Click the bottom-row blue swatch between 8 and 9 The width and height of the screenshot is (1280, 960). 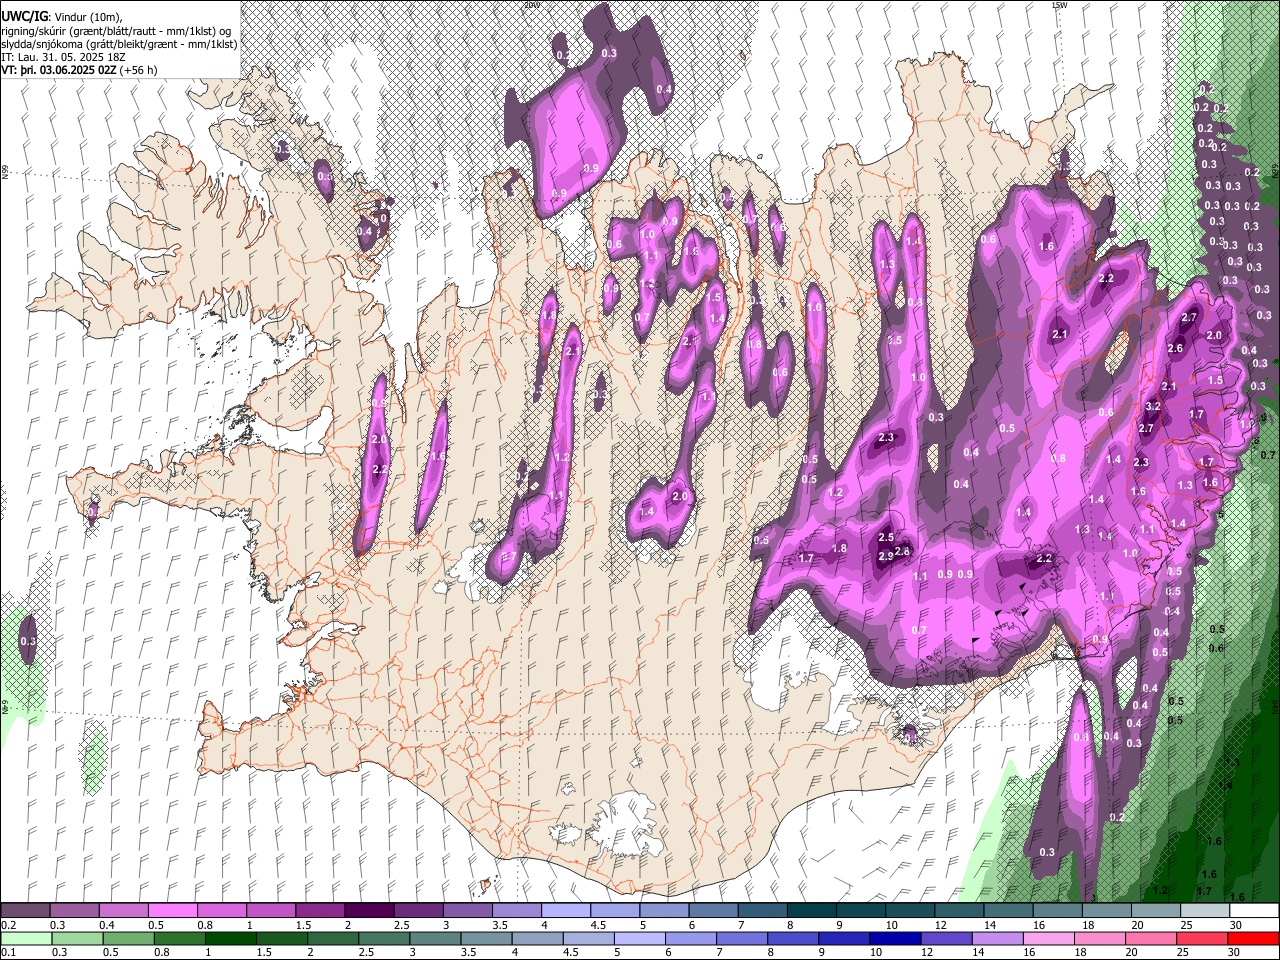(x=794, y=938)
